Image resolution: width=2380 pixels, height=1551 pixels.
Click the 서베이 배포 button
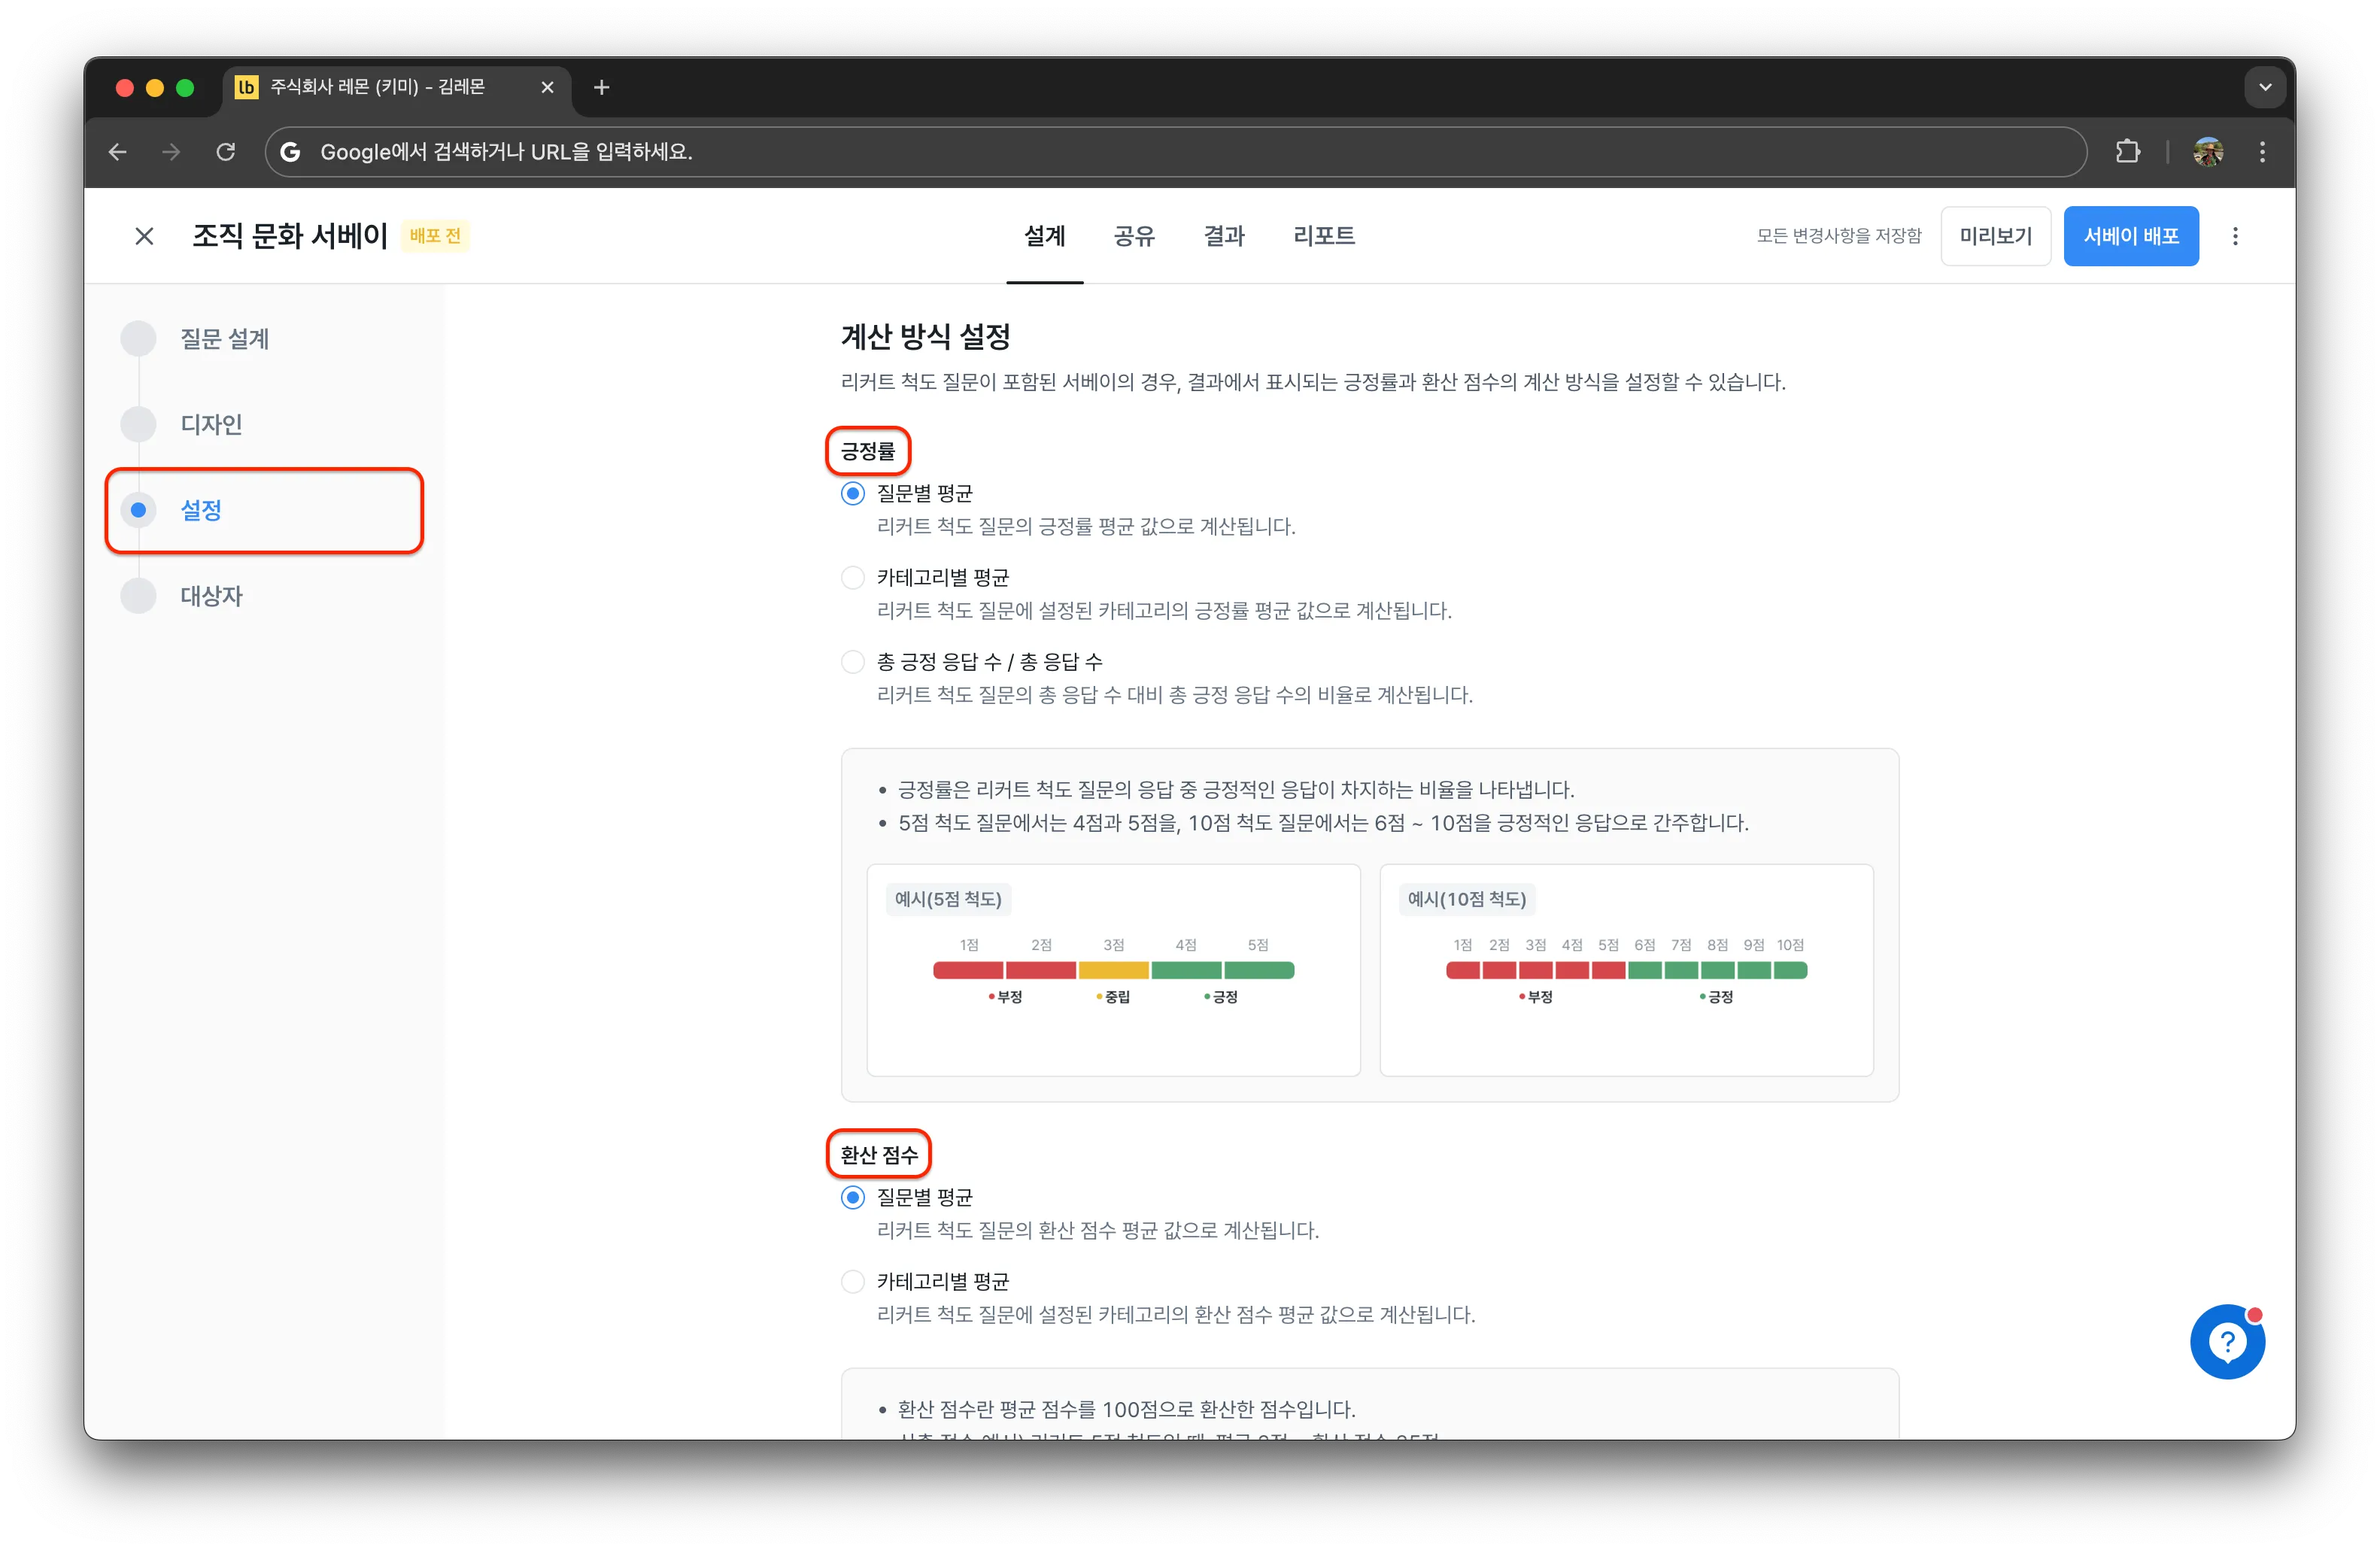[2130, 236]
